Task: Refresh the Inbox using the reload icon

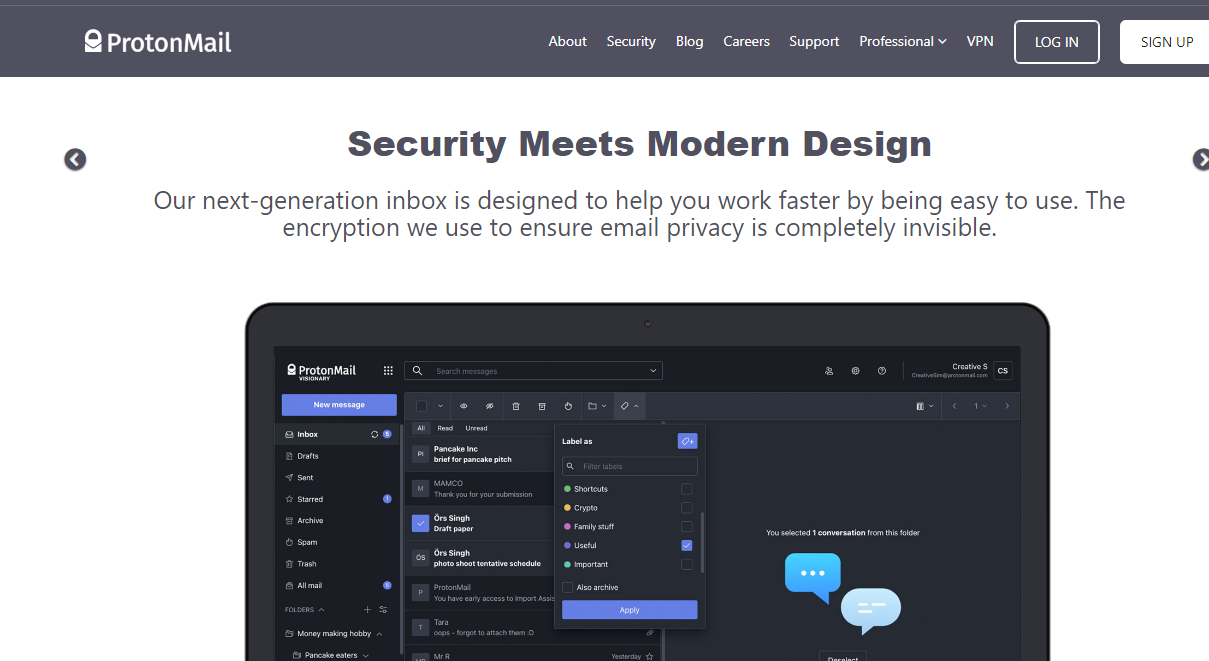Action: pos(375,434)
